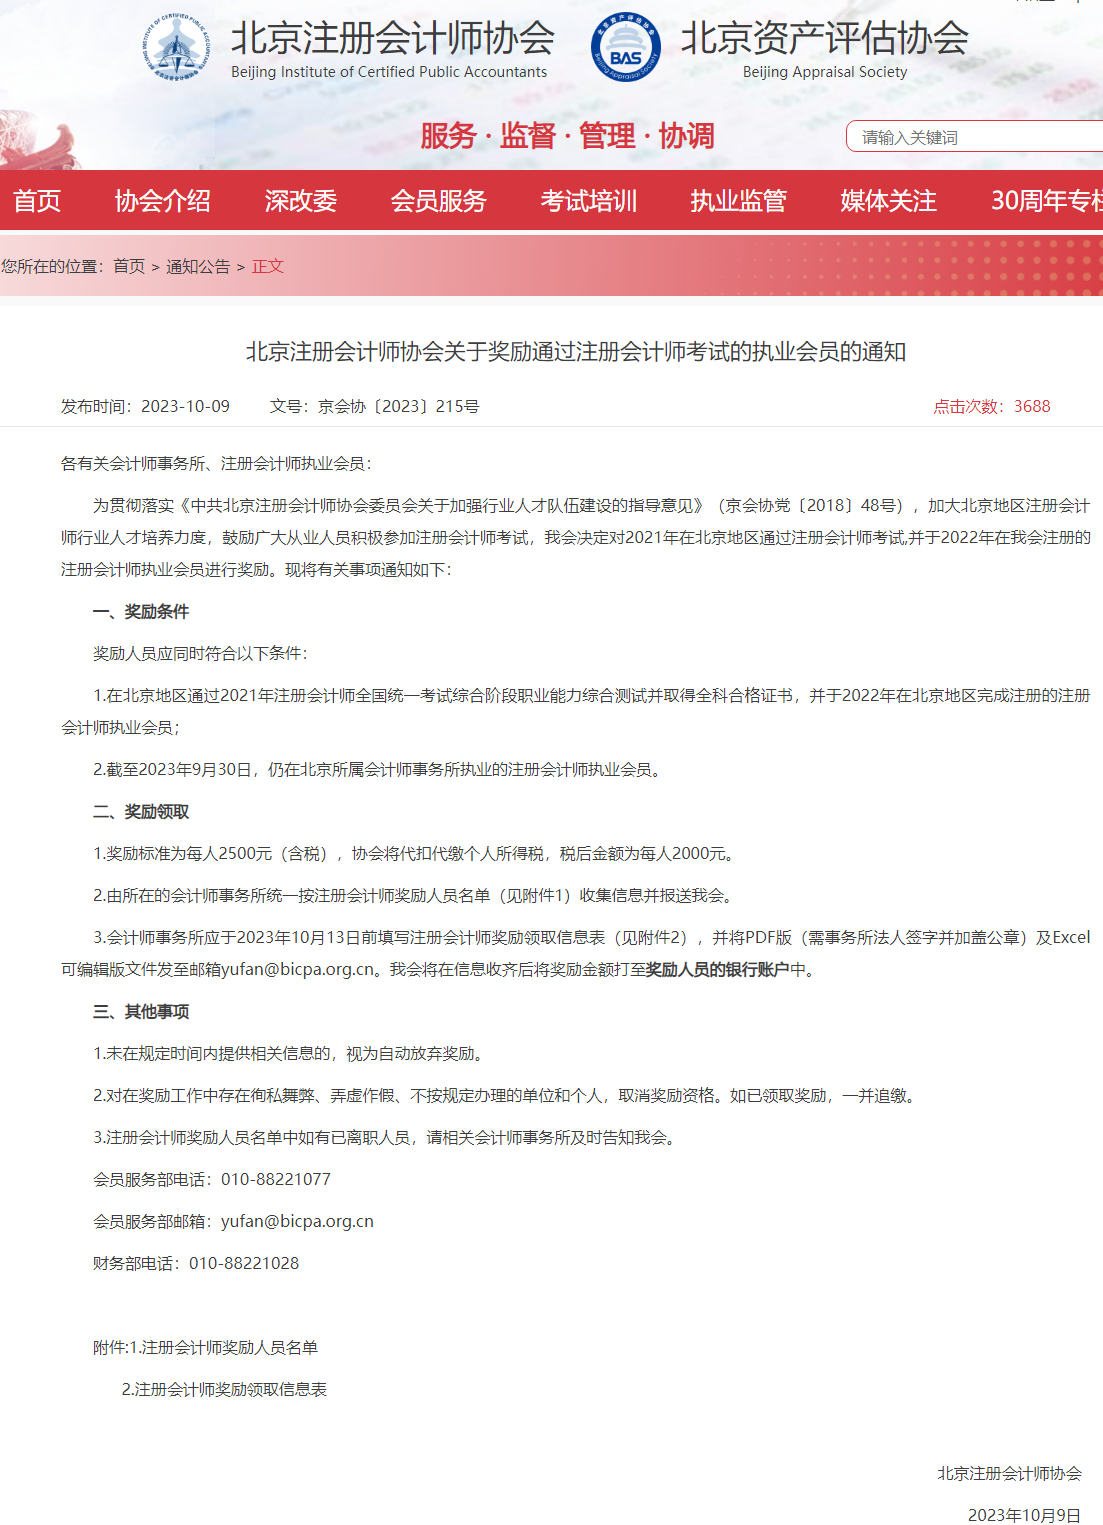Open the 30周年专栏 menu item
1103x1525 pixels.
click(1047, 201)
